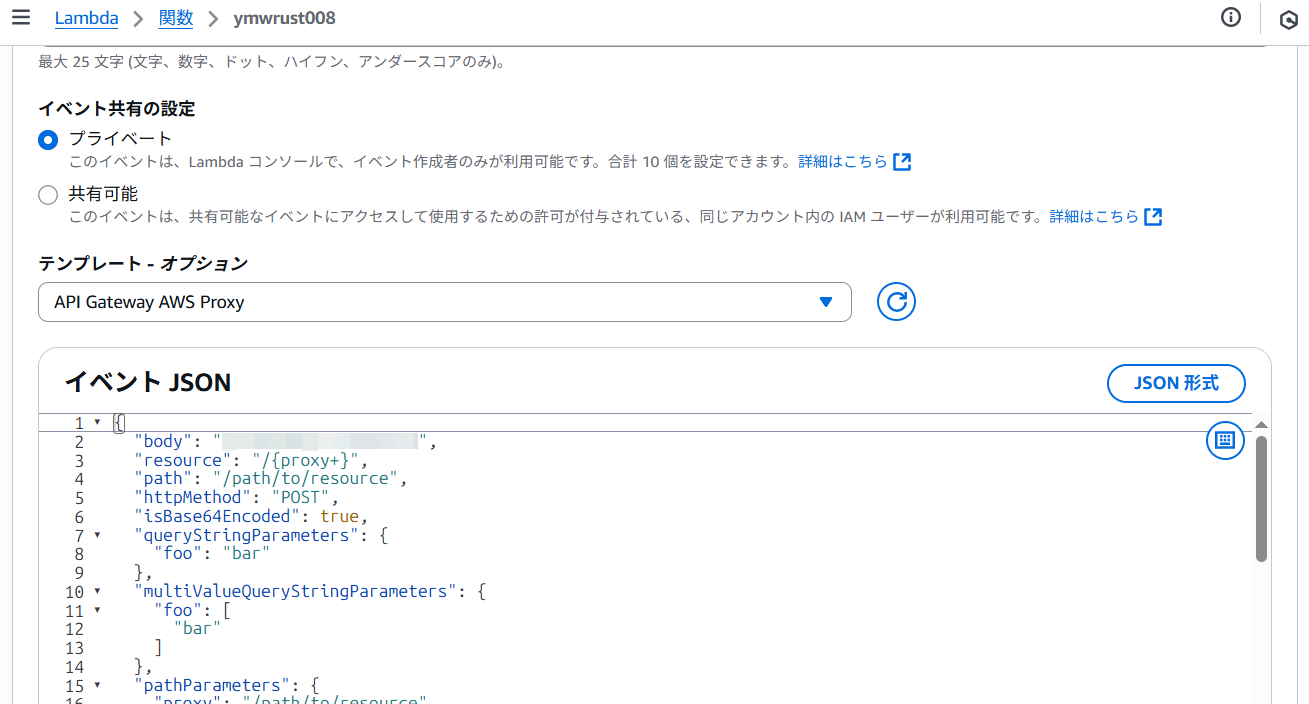The image size is (1309, 704).
Task: Select the 共有可能 radio option
Action: pos(48,195)
